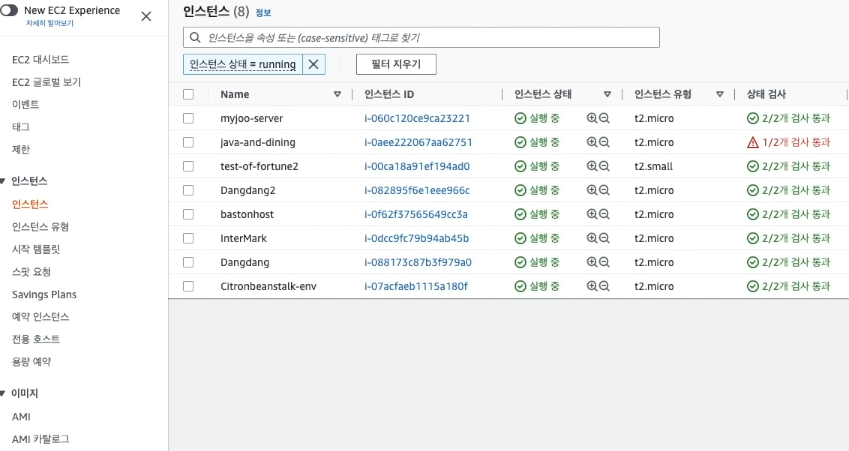Image resolution: width=849 pixels, height=451 pixels.
Task: Click zoom-in filter icon on Dangdang2 row
Action: point(592,190)
